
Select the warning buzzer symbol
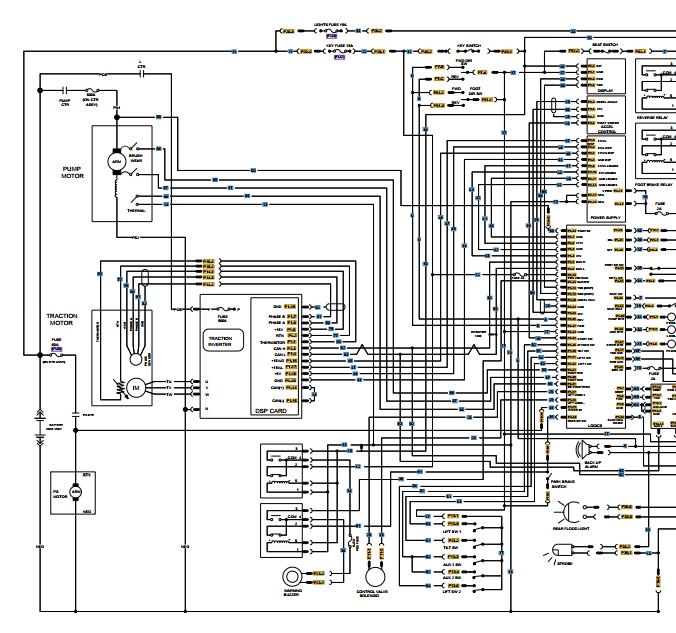click(x=292, y=577)
